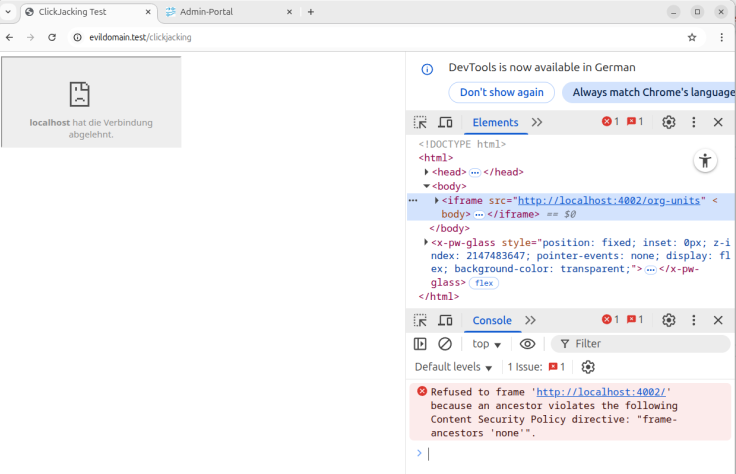
Task: Click ellipsis inside x-pw-glass element
Action: (x=650, y=270)
